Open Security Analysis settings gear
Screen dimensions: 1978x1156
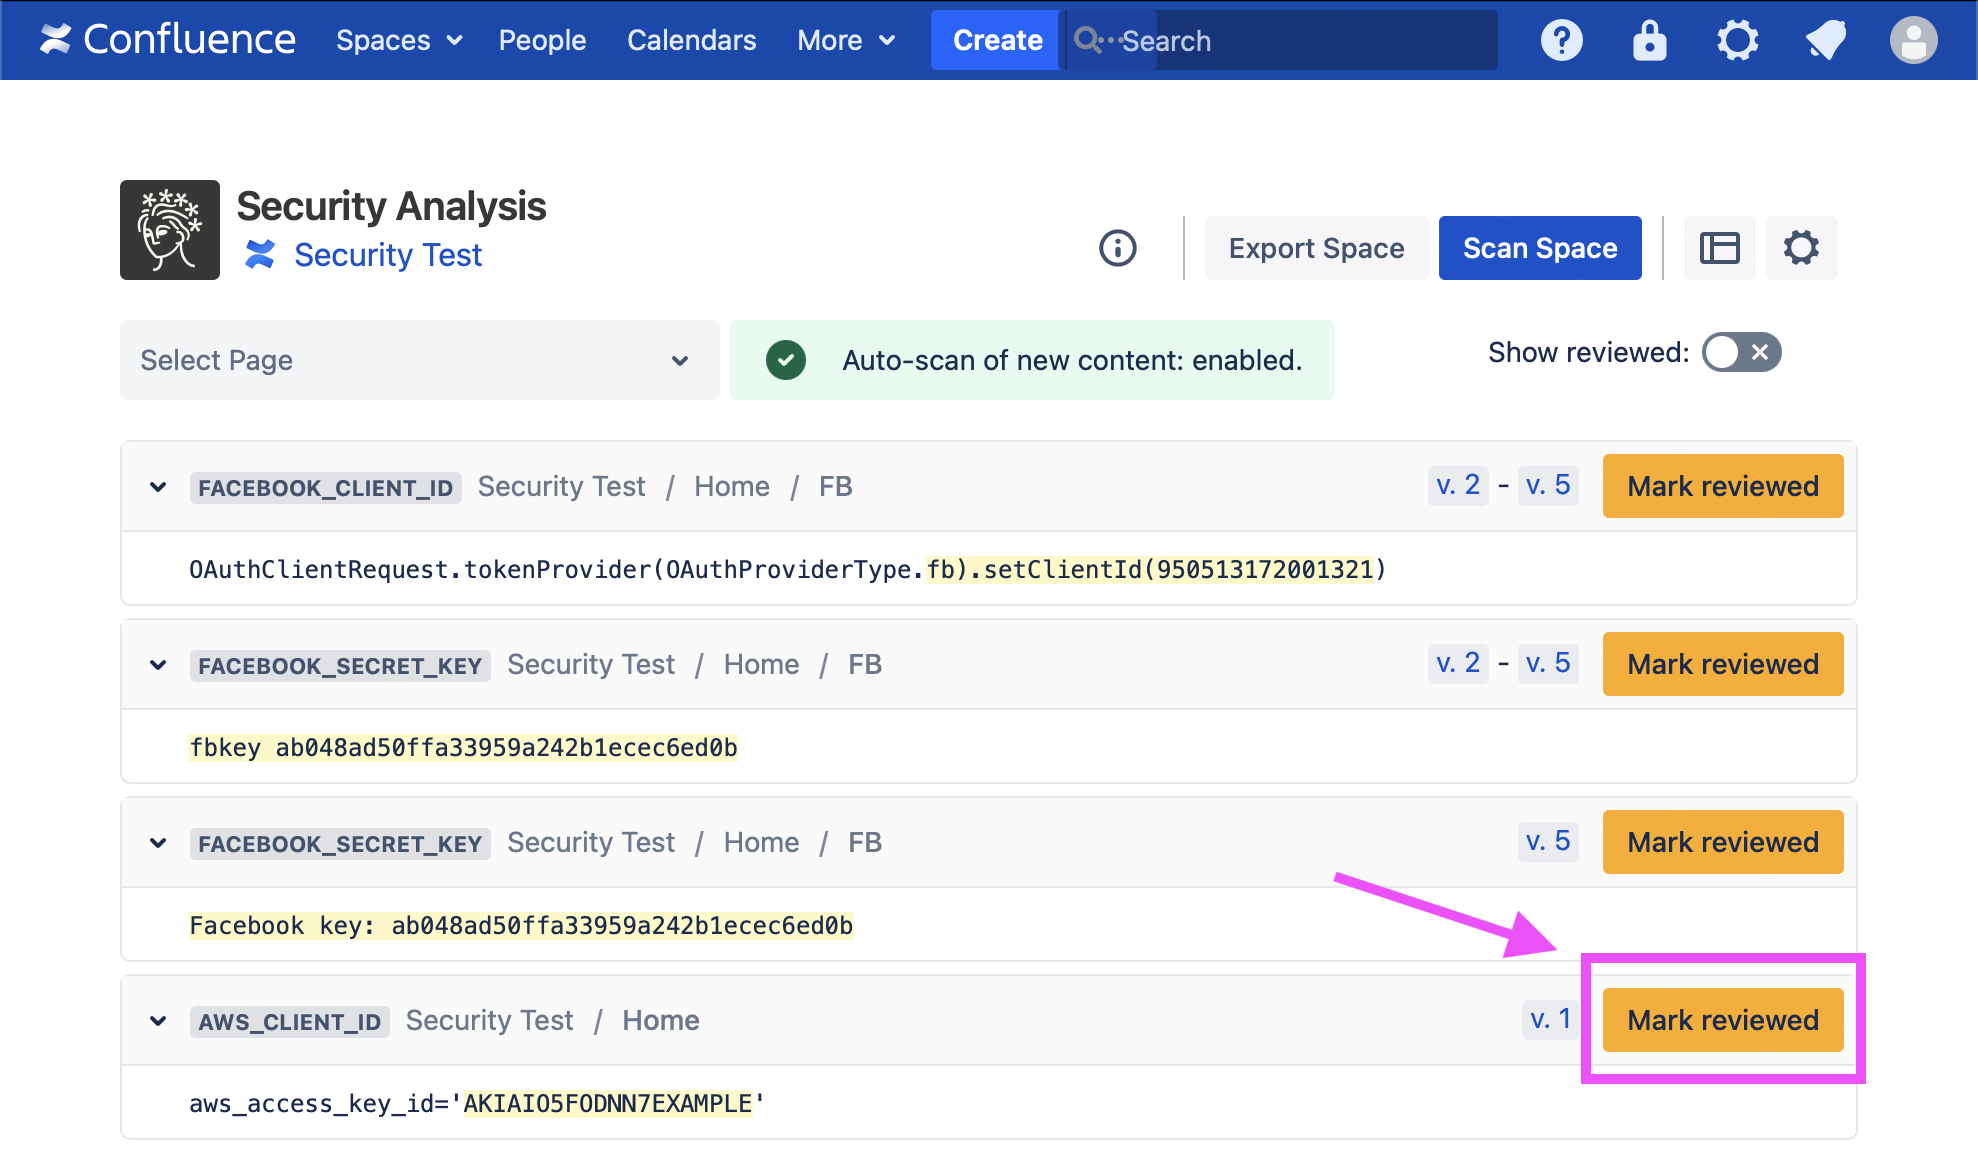coord(1801,248)
